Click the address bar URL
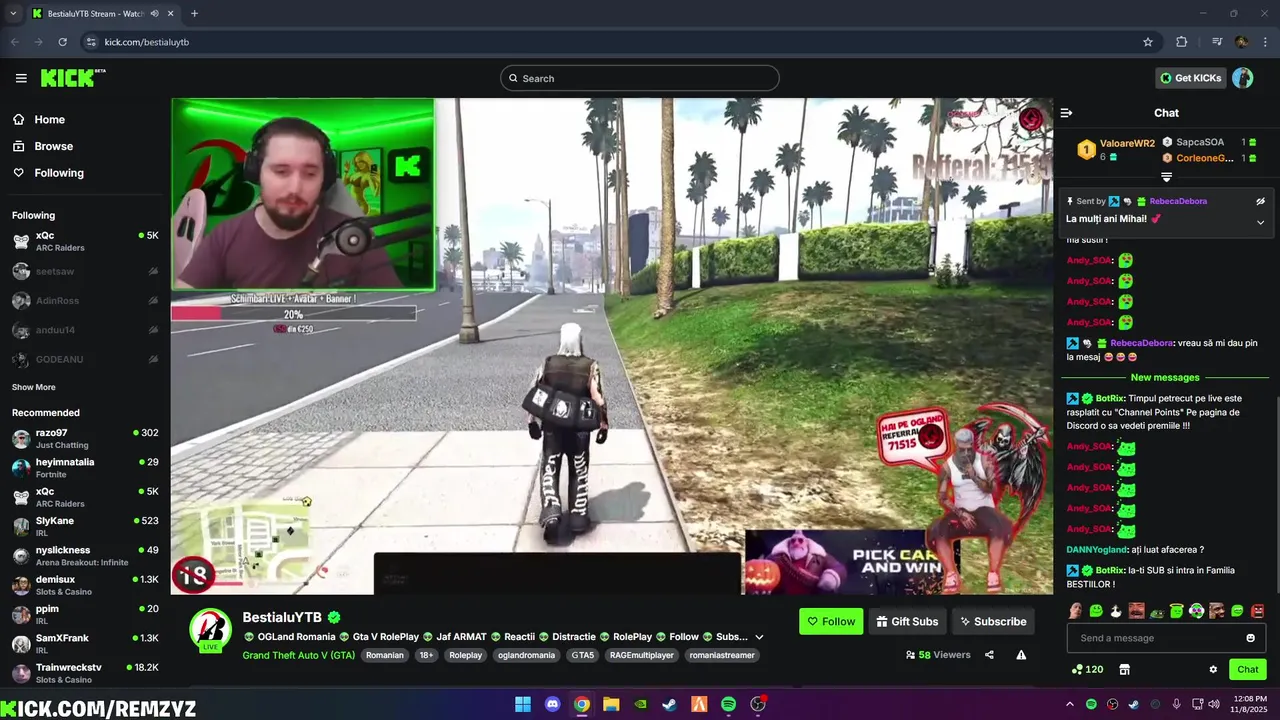1280x720 pixels. coord(147,42)
